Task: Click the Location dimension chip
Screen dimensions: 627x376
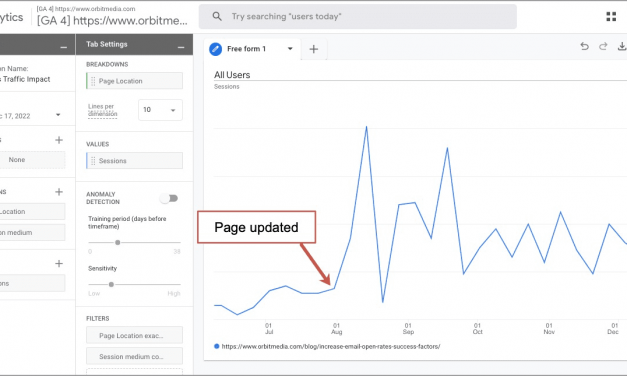Action: point(32,212)
